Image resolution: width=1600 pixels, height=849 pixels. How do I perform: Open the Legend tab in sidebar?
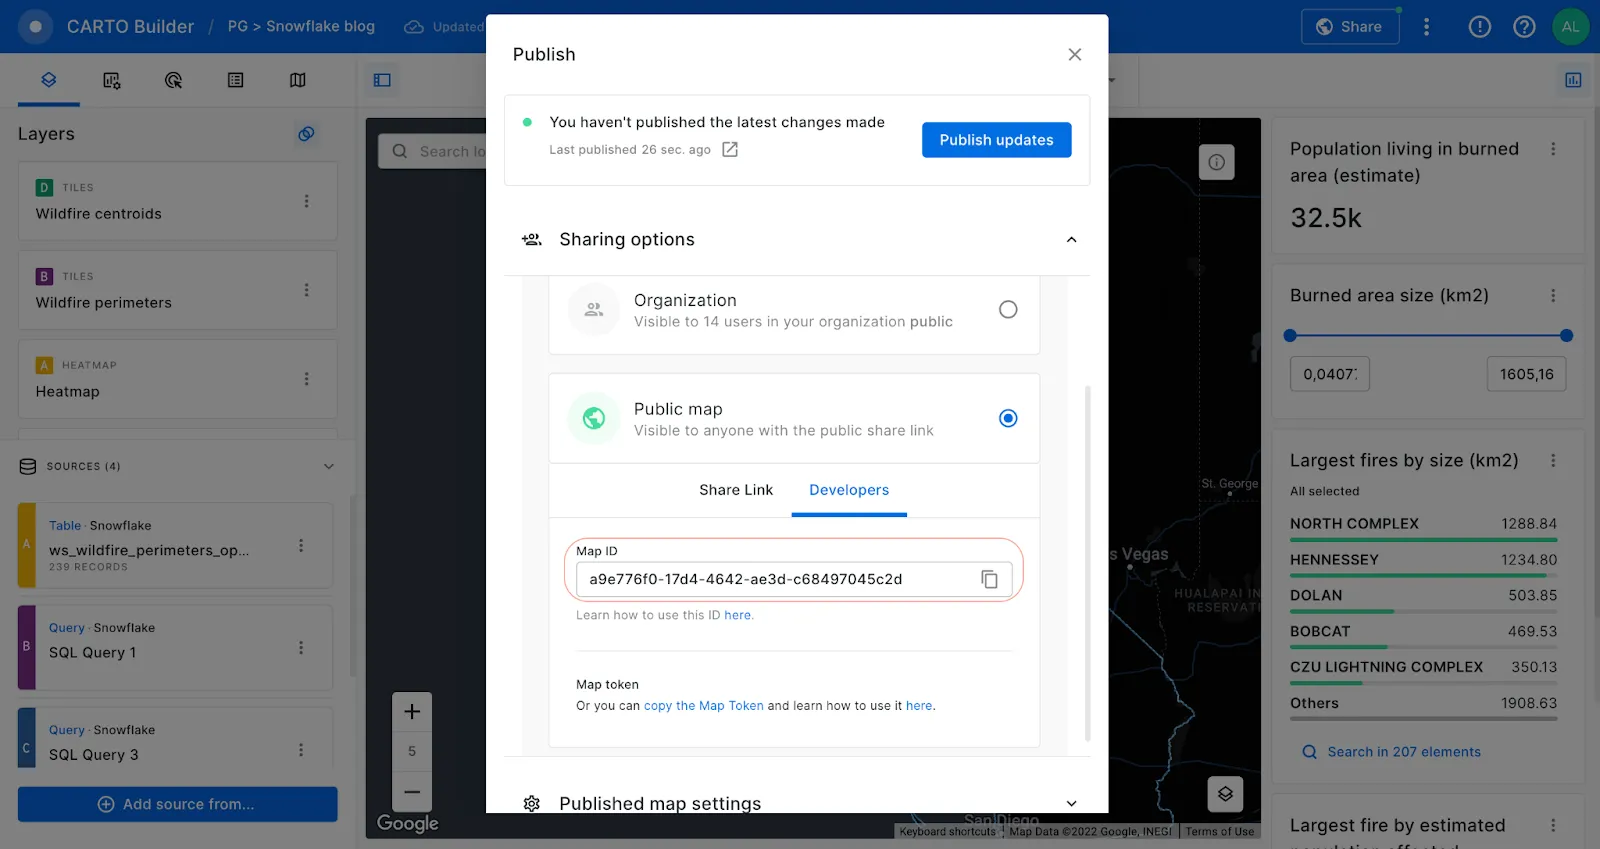pyautogui.click(x=235, y=80)
